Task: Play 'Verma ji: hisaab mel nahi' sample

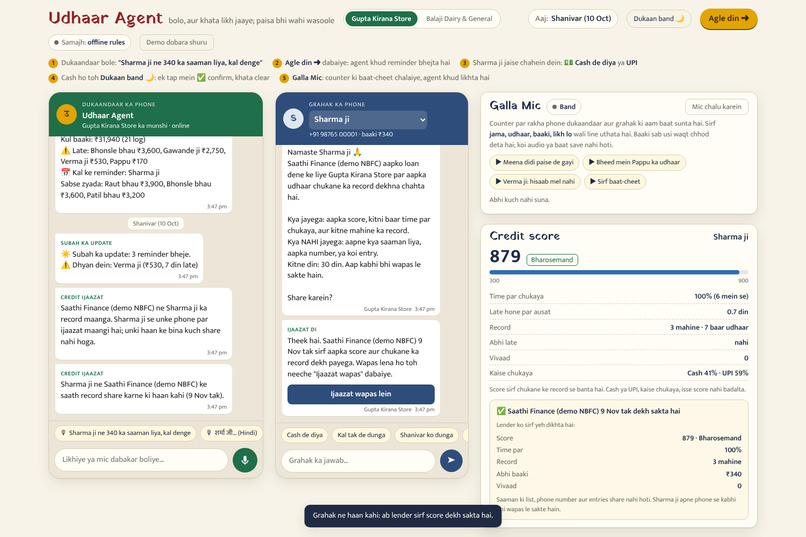Action: tap(535, 181)
